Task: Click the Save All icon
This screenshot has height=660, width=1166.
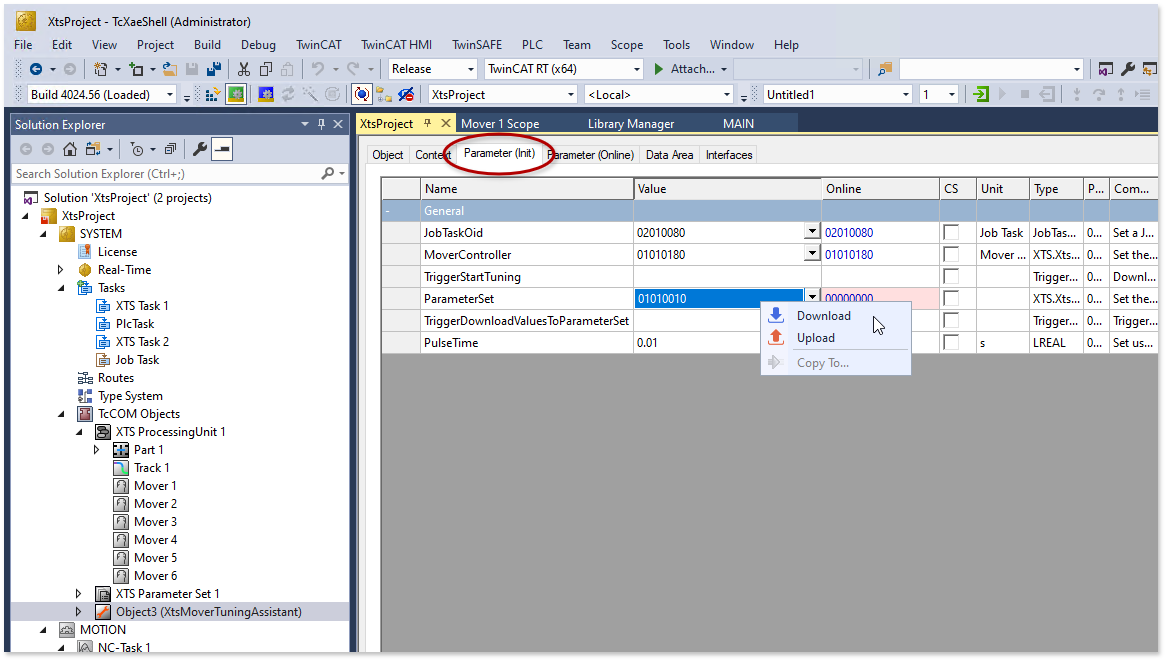Action: point(214,69)
